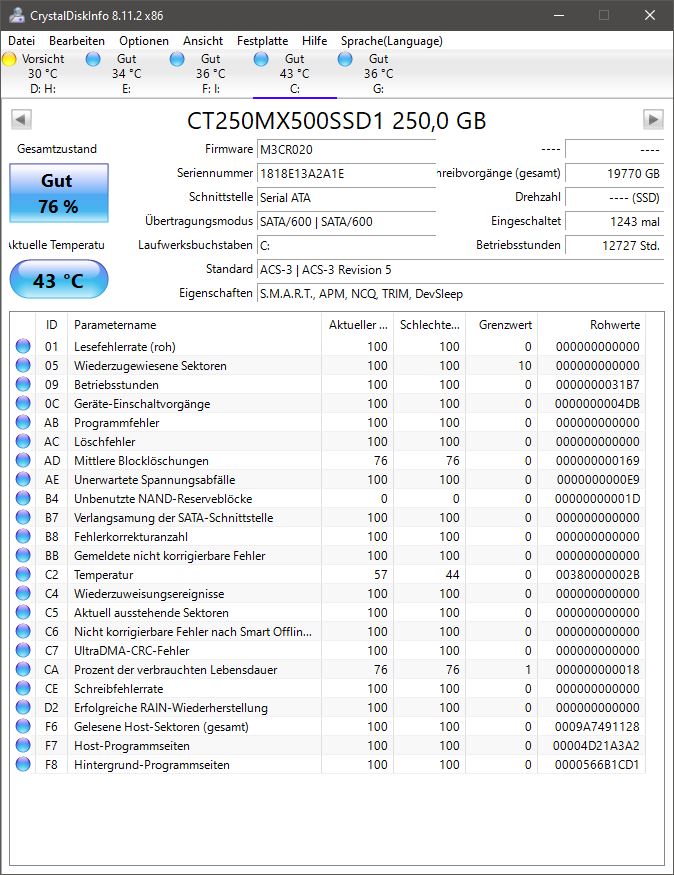Open the Bearbeiten menu
The height and width of the screenshot is (875, 674).
76,41
